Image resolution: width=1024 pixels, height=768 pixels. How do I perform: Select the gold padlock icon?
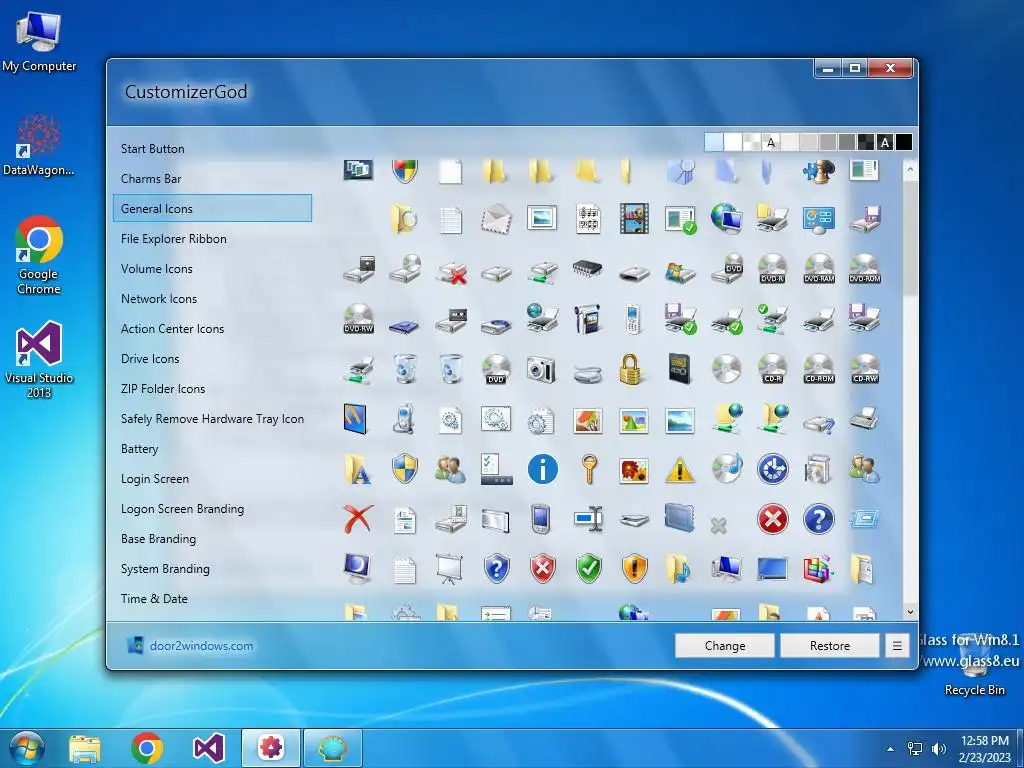pos(632,370)
